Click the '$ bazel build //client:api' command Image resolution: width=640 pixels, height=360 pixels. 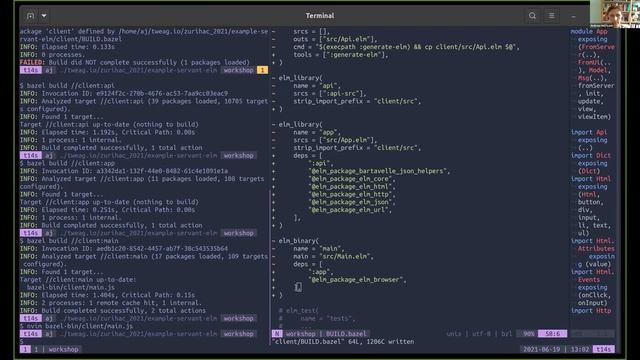[x=67, y=86]
